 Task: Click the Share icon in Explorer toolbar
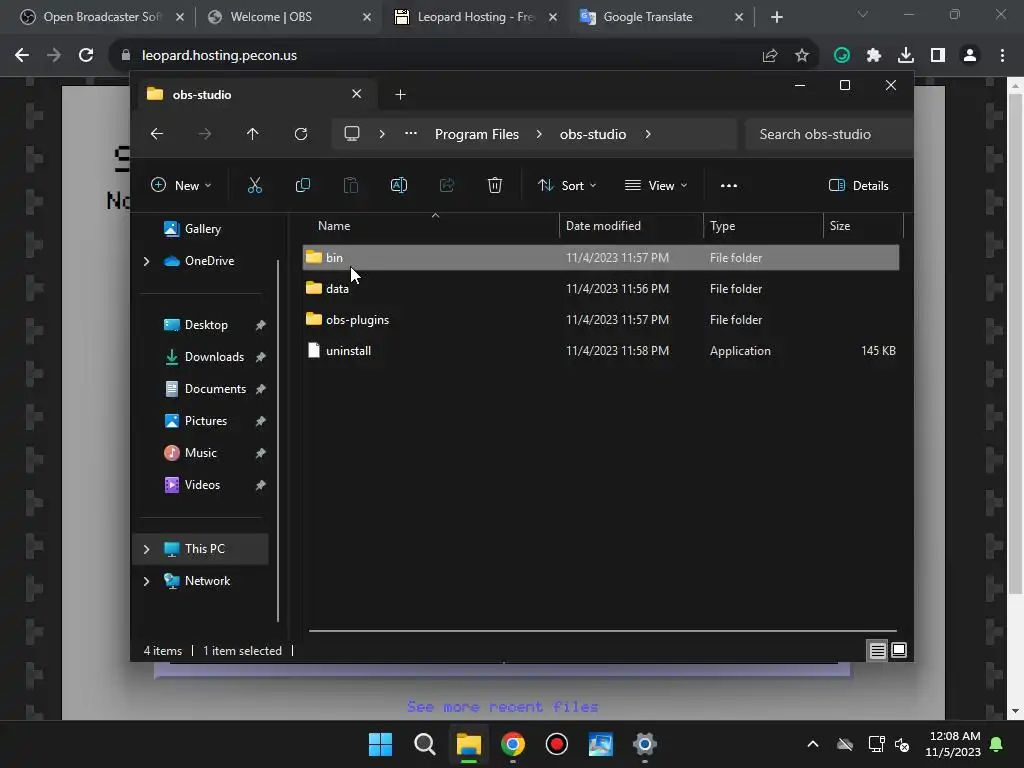pyautogui.click(x=447, y=185)
